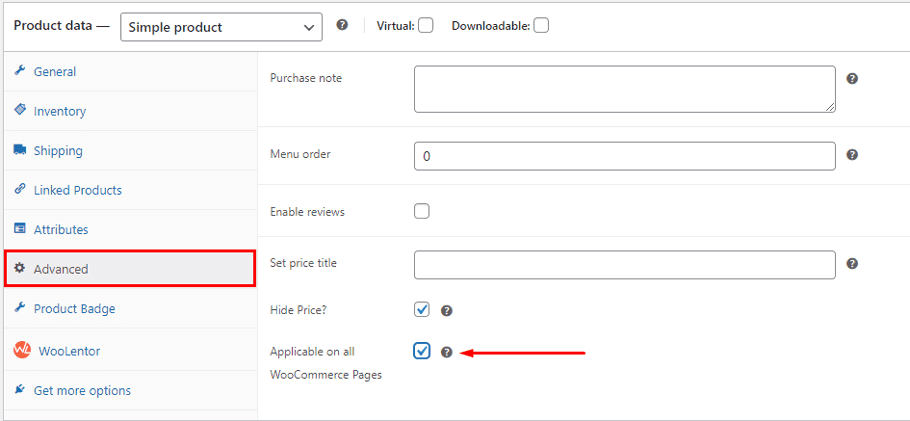The width and height of the screenshot is (910, 421).
Task: Uncheck Applicable on all WooCommerce Pages checkbox
Action: tap(422, 351)
